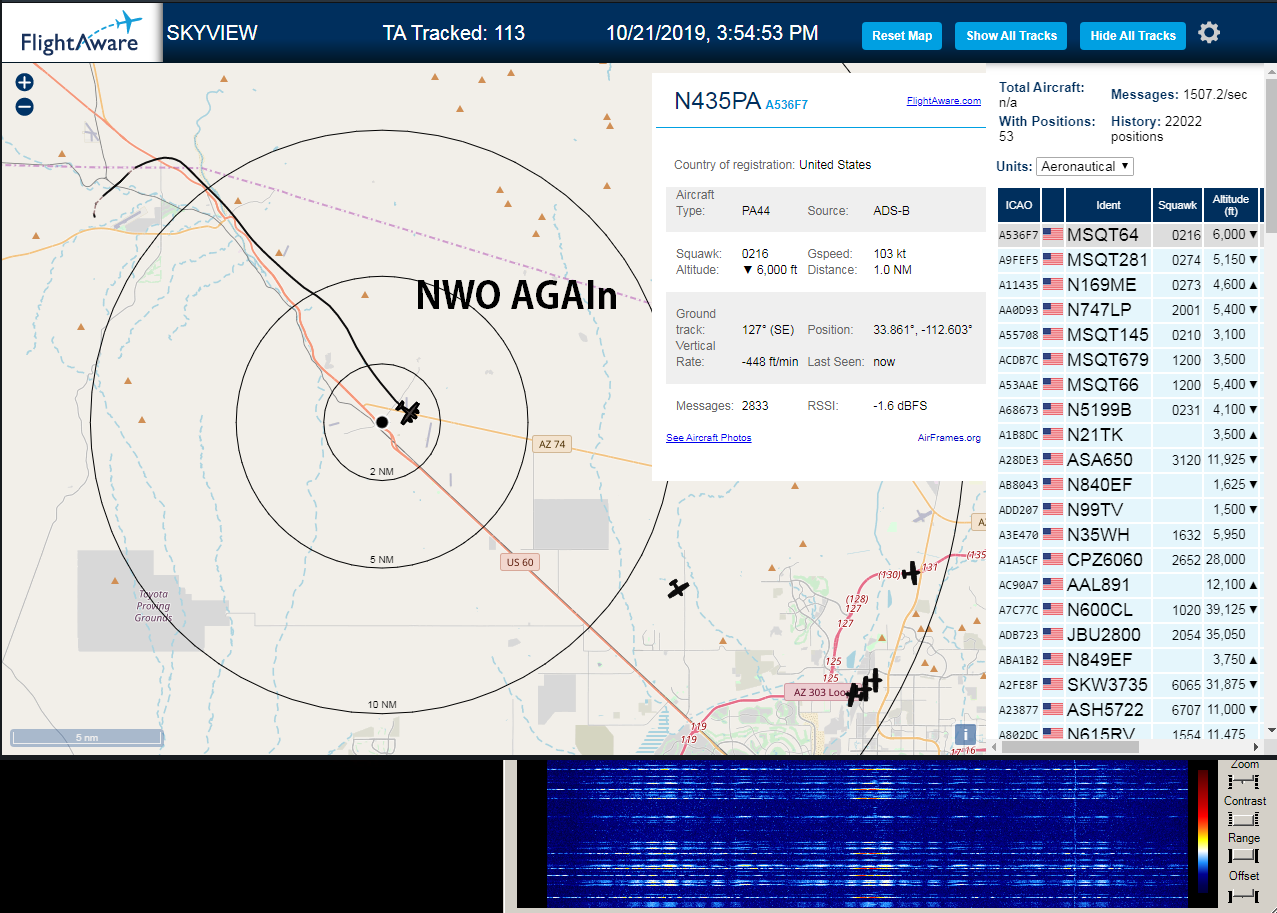This screenshot has height=913, width=1277.
Task: Select the N840EF aircraft row
Action: click(1129, 484)
